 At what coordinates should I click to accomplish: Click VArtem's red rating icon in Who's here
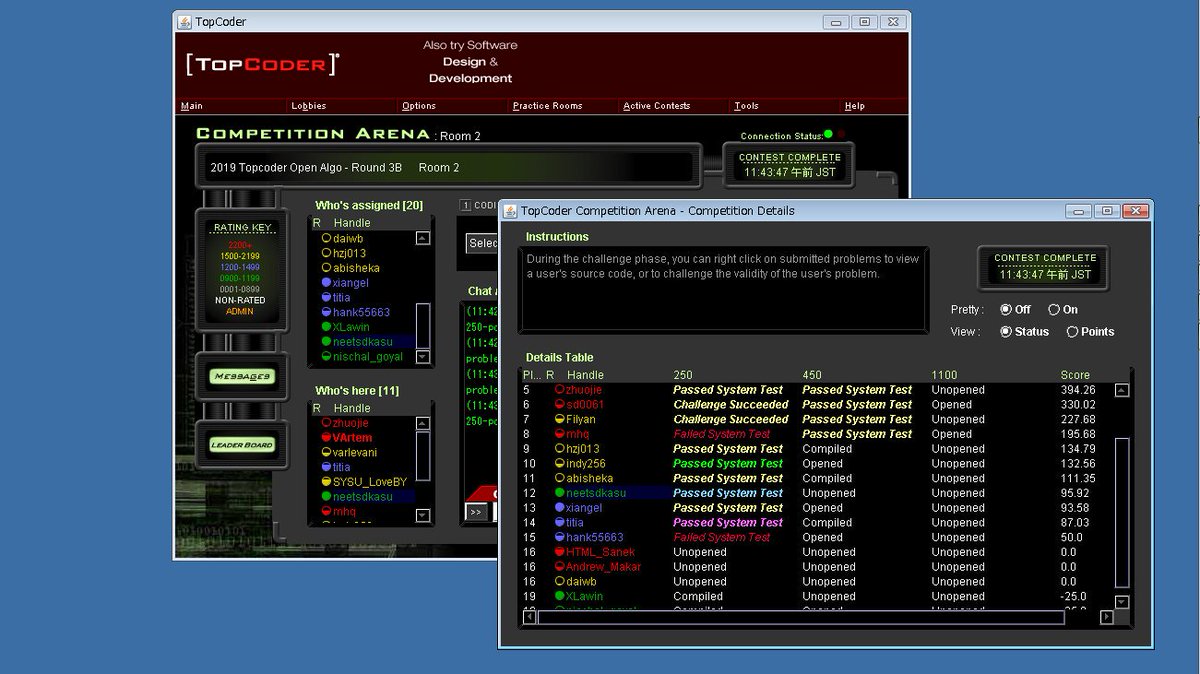click(x=326, y=438)
